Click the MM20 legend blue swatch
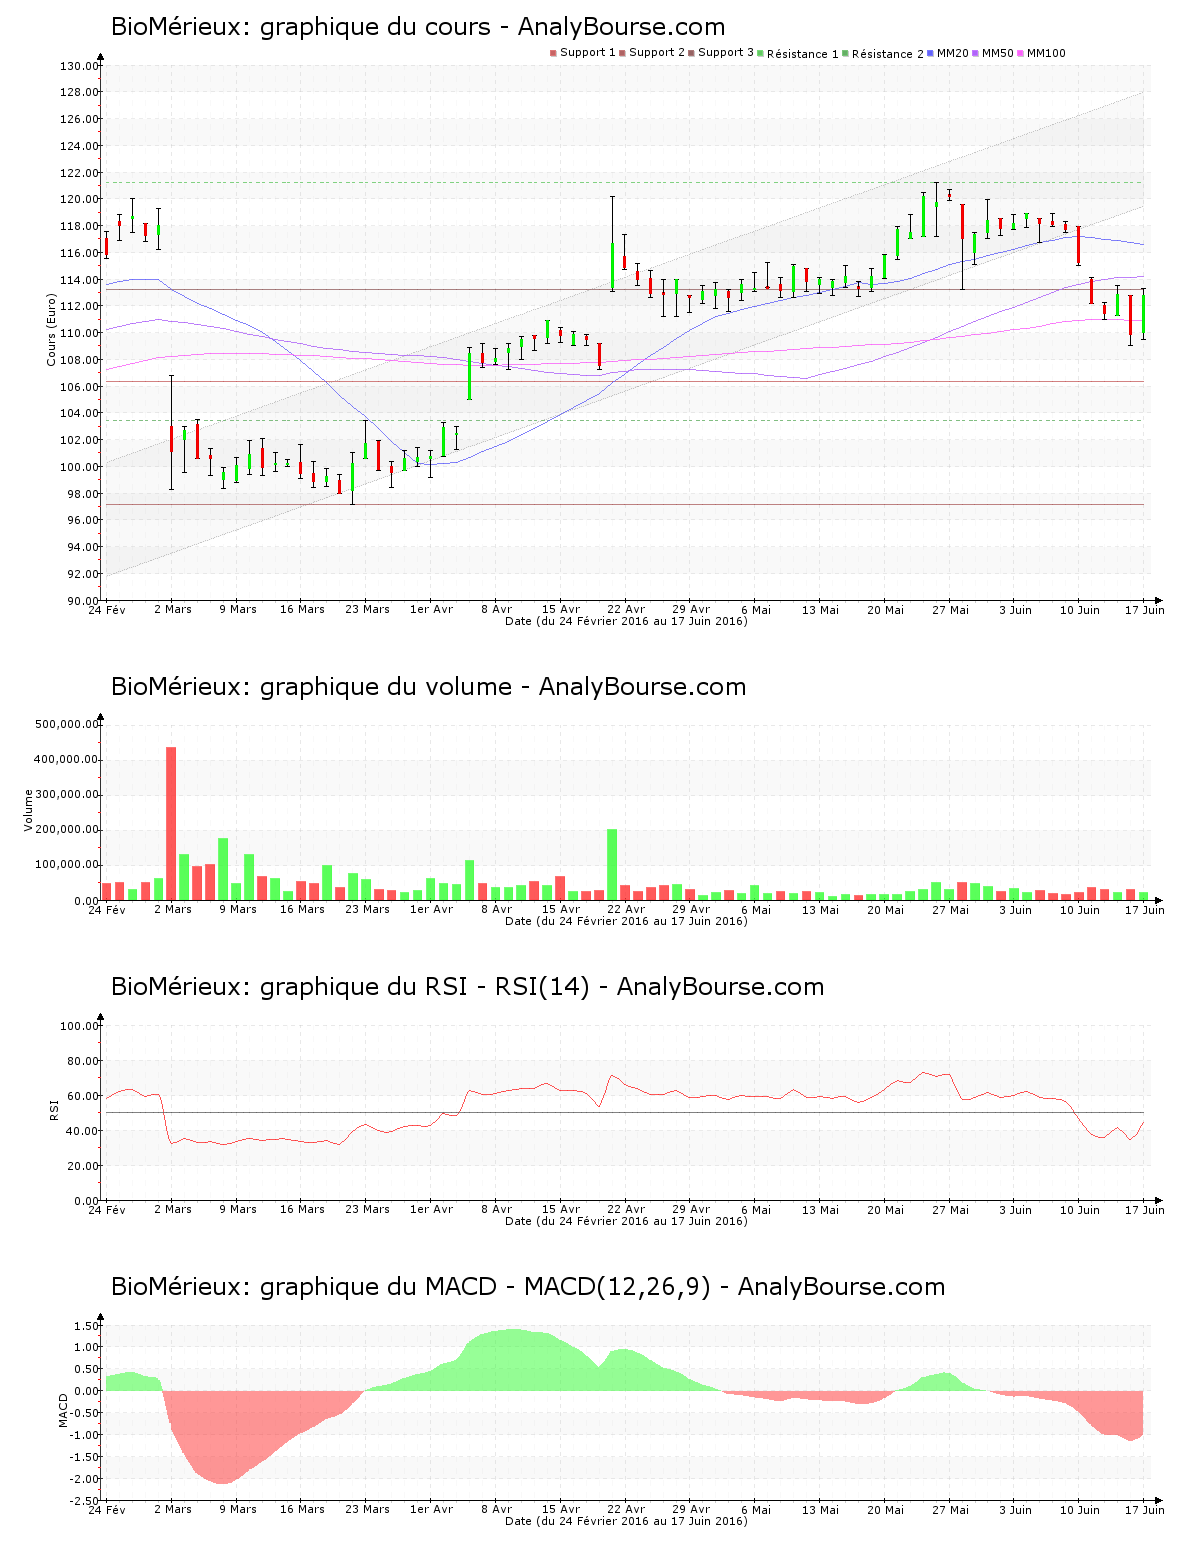The height and width of the screenshot is (1550, 1200). (932, 53)
